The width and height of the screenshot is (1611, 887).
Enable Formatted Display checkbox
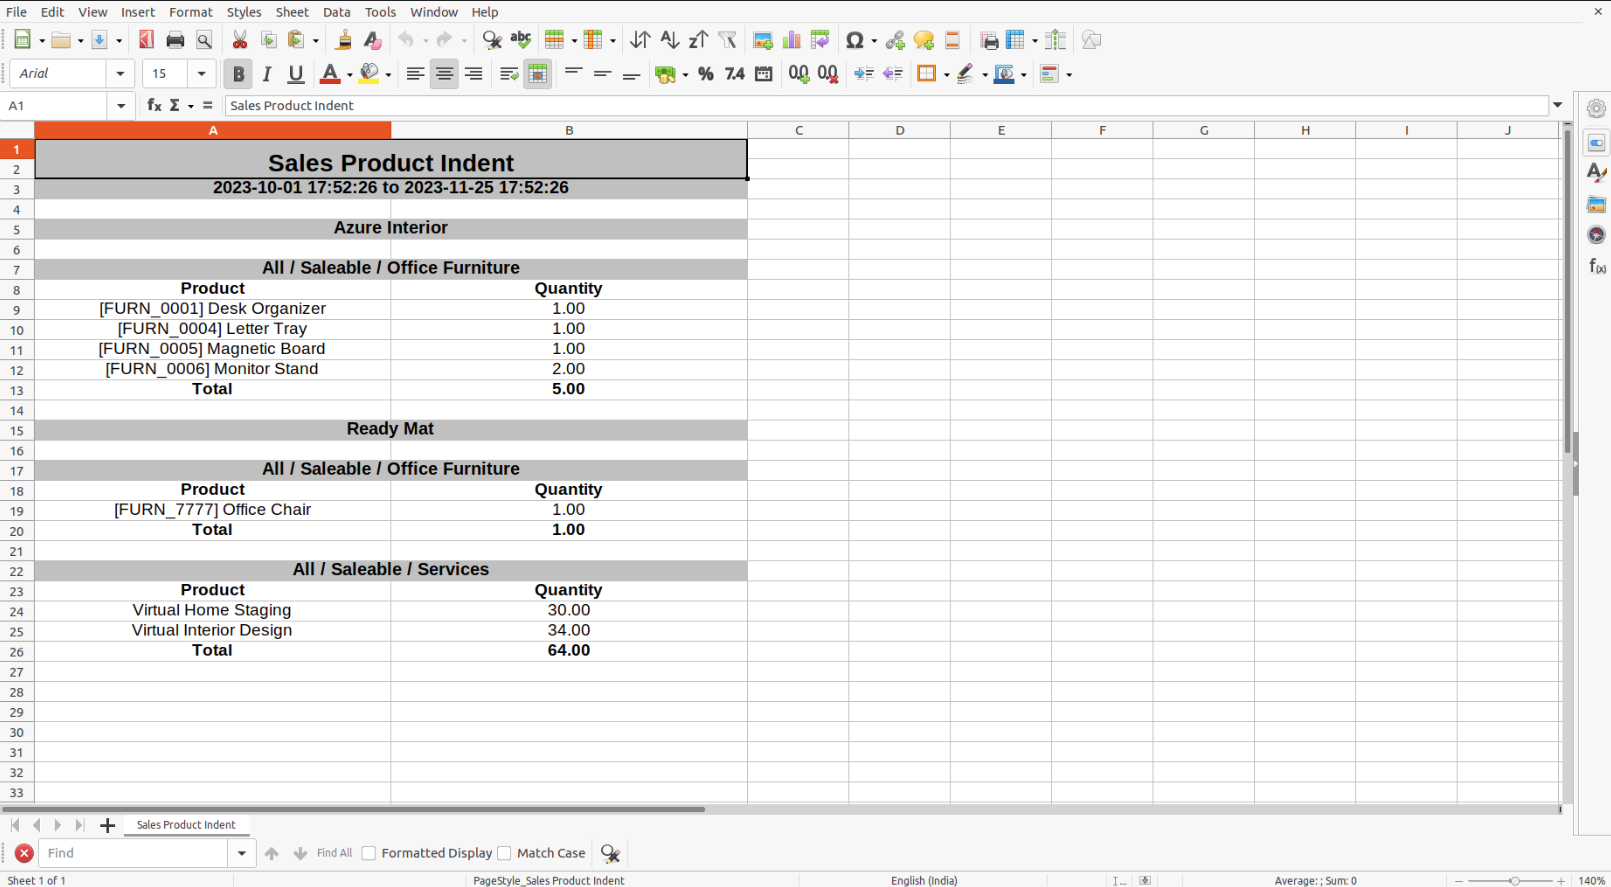(x=369, y=853)
